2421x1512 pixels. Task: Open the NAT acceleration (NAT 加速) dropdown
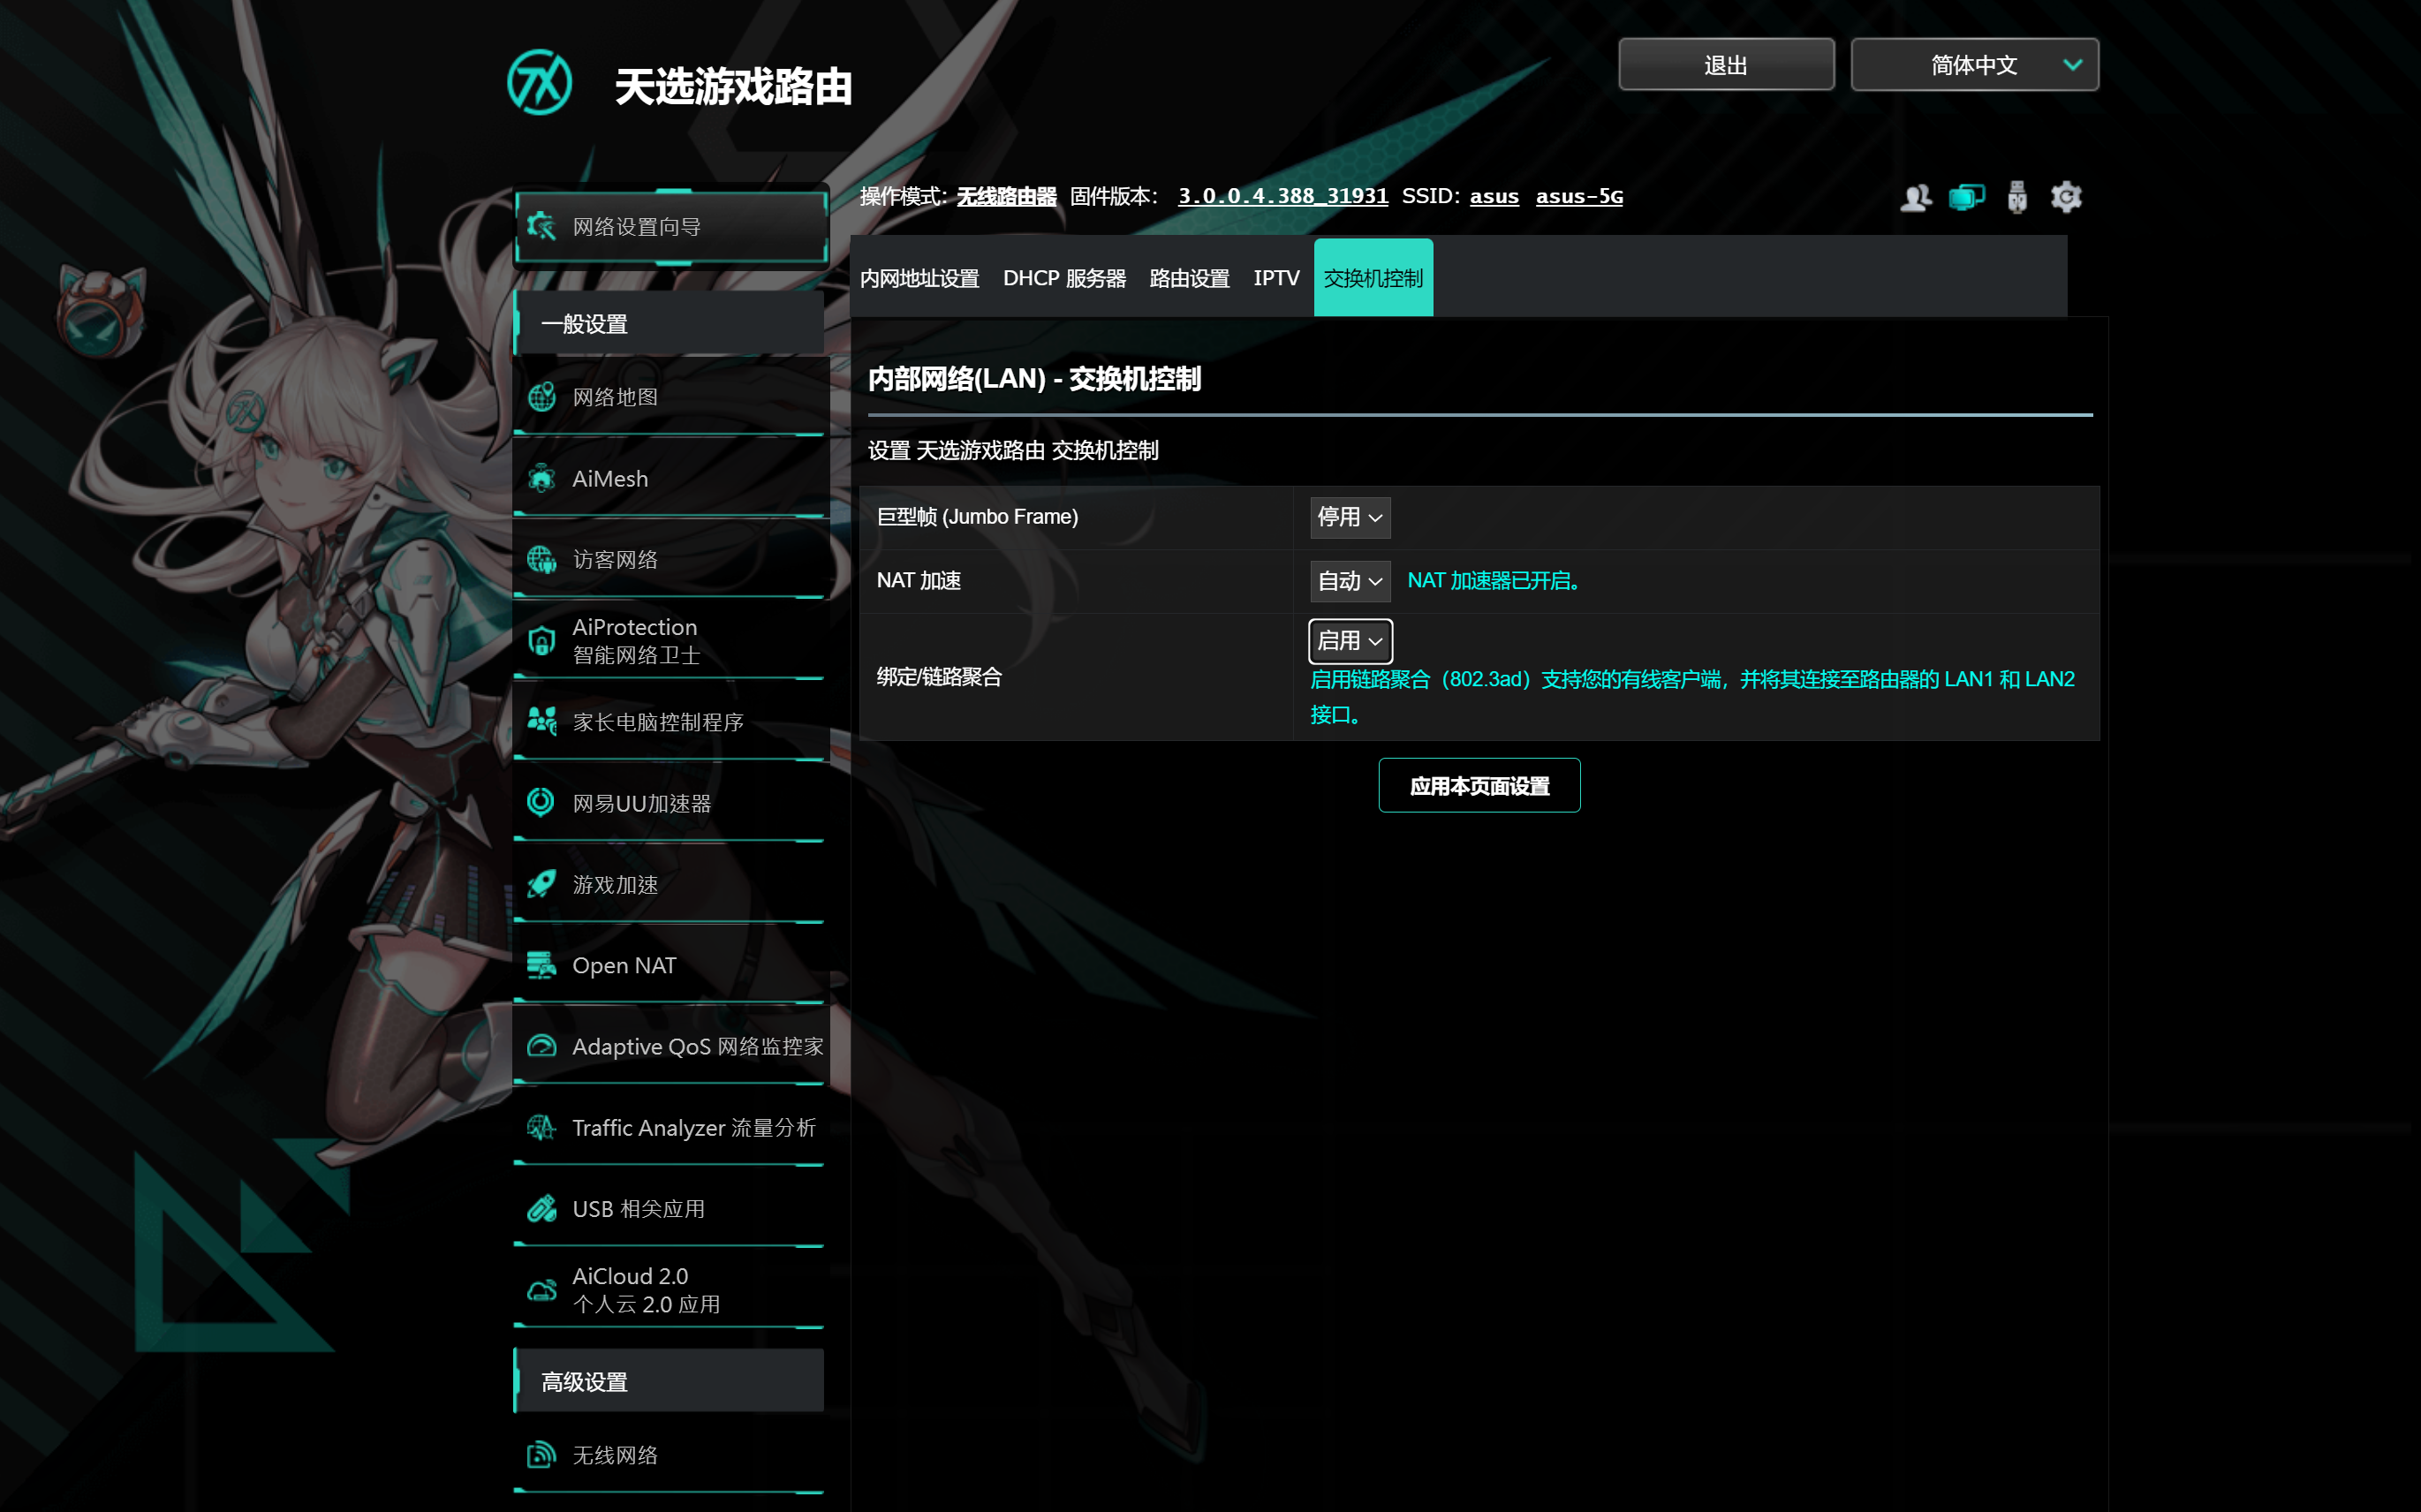(1349, 581)
